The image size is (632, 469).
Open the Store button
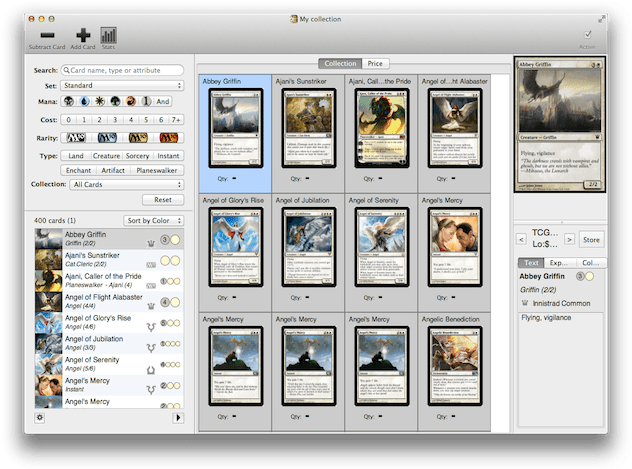591,240
